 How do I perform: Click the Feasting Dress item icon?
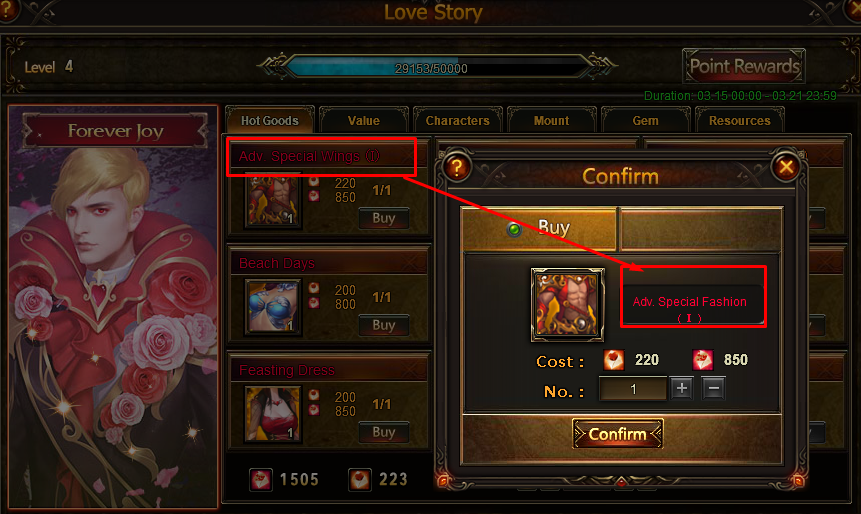(x=273, y=414)
